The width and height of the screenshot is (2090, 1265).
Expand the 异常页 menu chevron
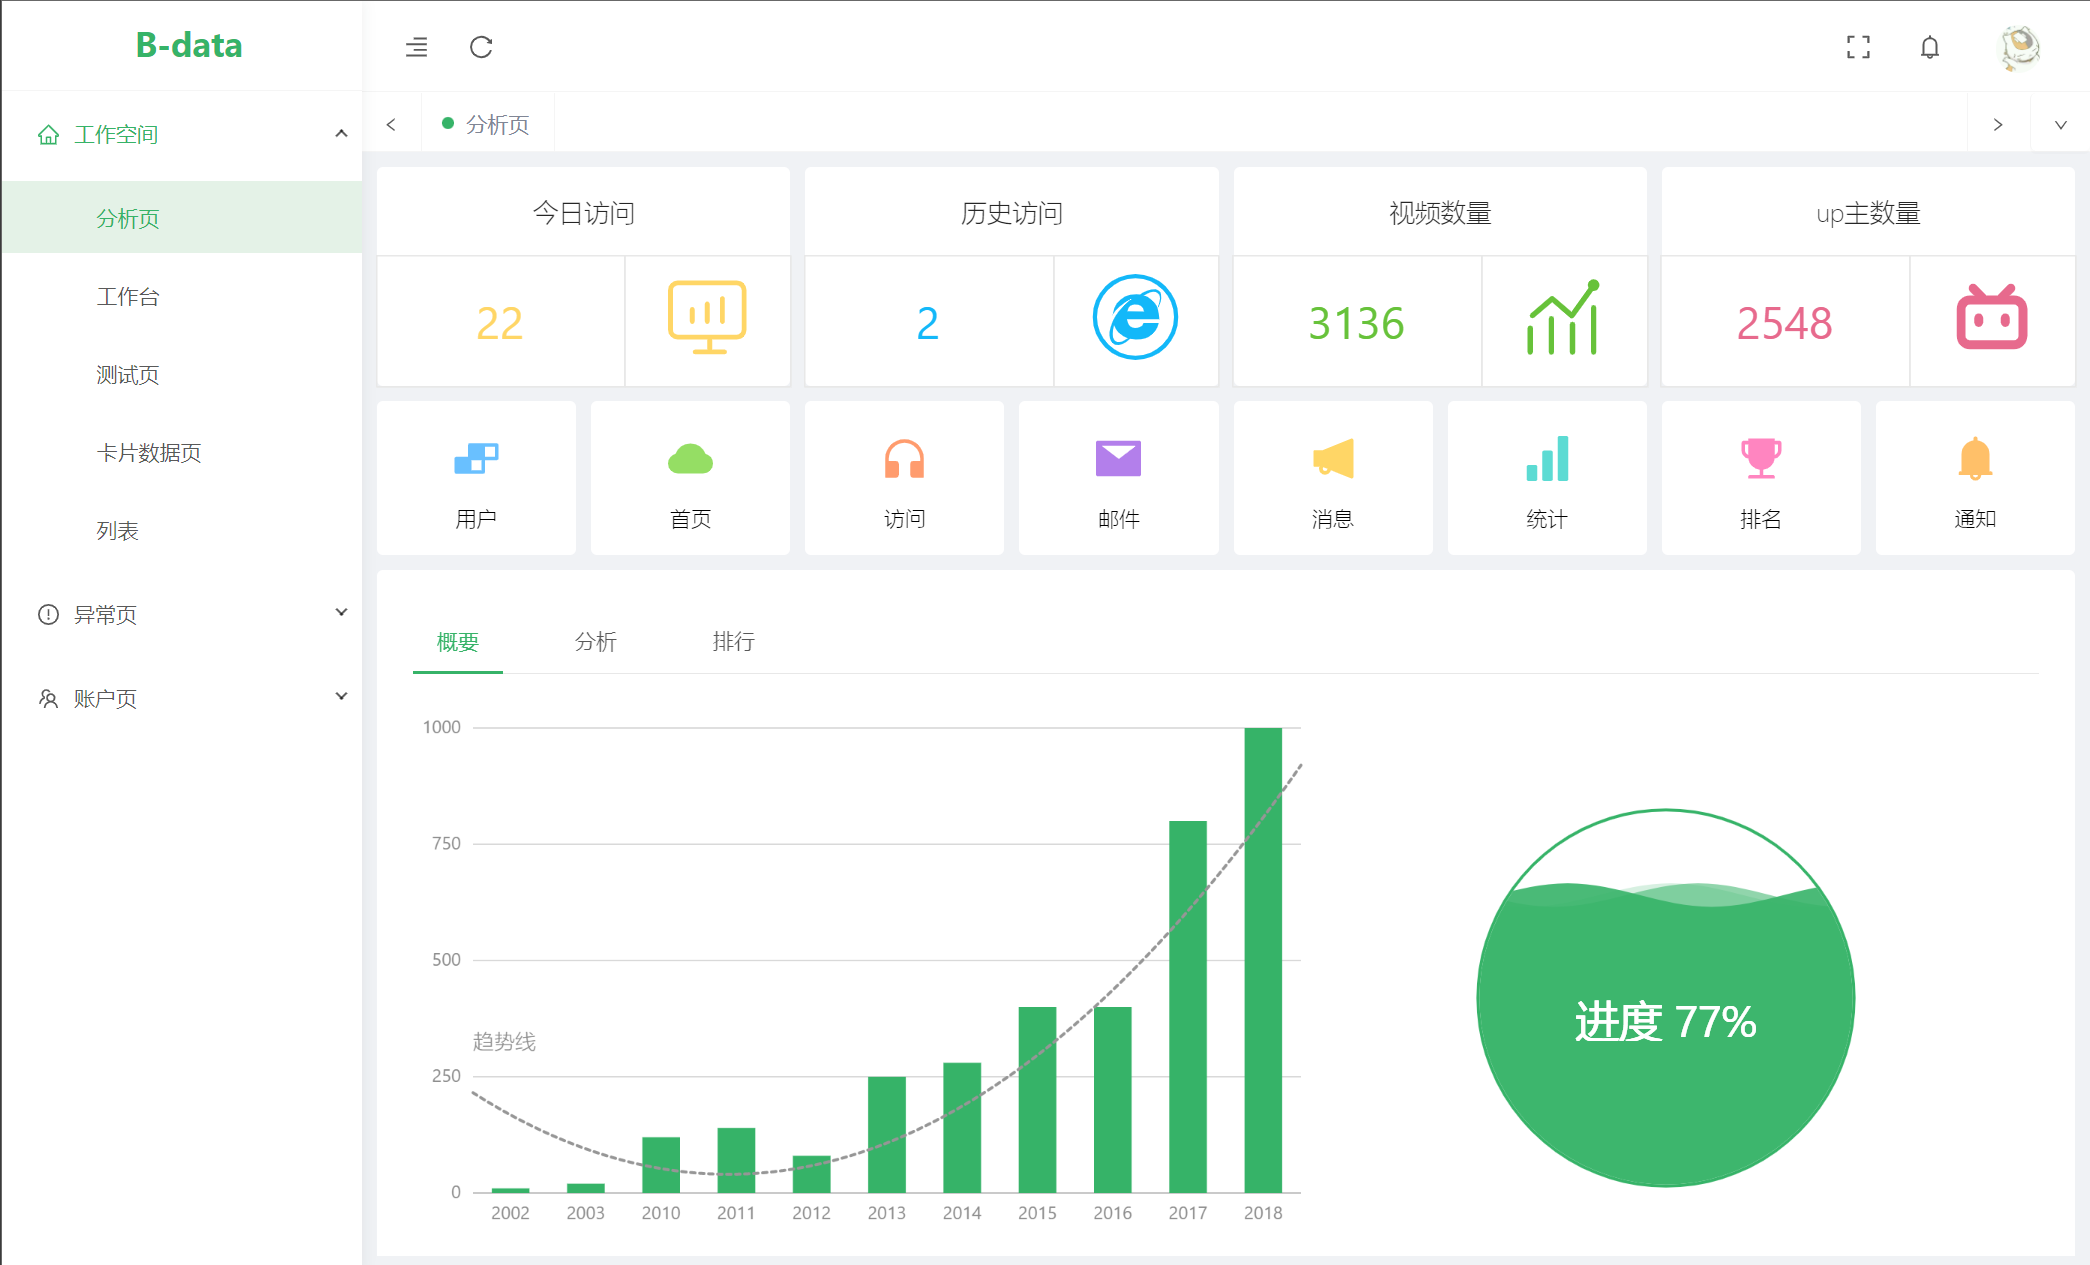click(341, 612)
